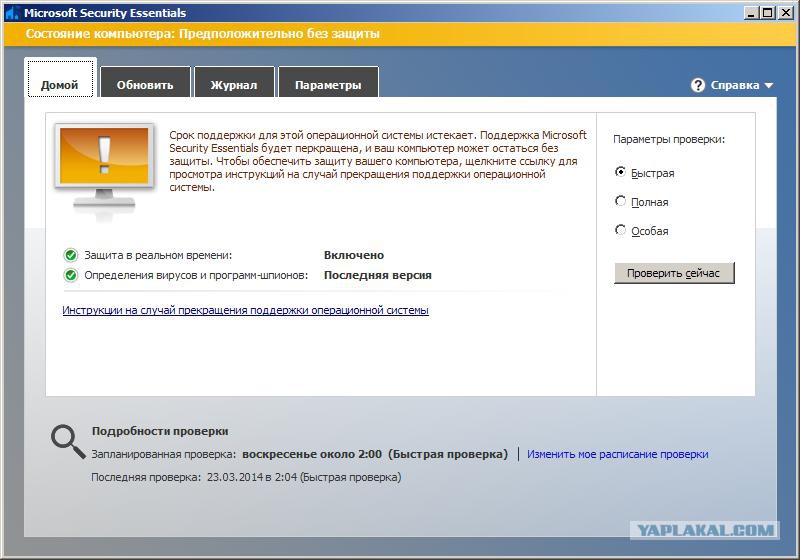Viewport: 800px width, 560px height.
Task: Minimize the Security Essentials window
Action: tap(751, 13)
